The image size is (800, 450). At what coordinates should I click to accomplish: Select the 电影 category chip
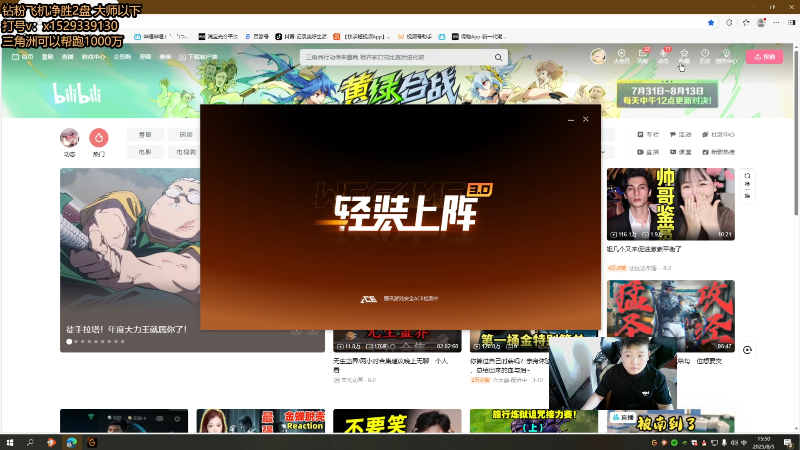tap(145, 152)
